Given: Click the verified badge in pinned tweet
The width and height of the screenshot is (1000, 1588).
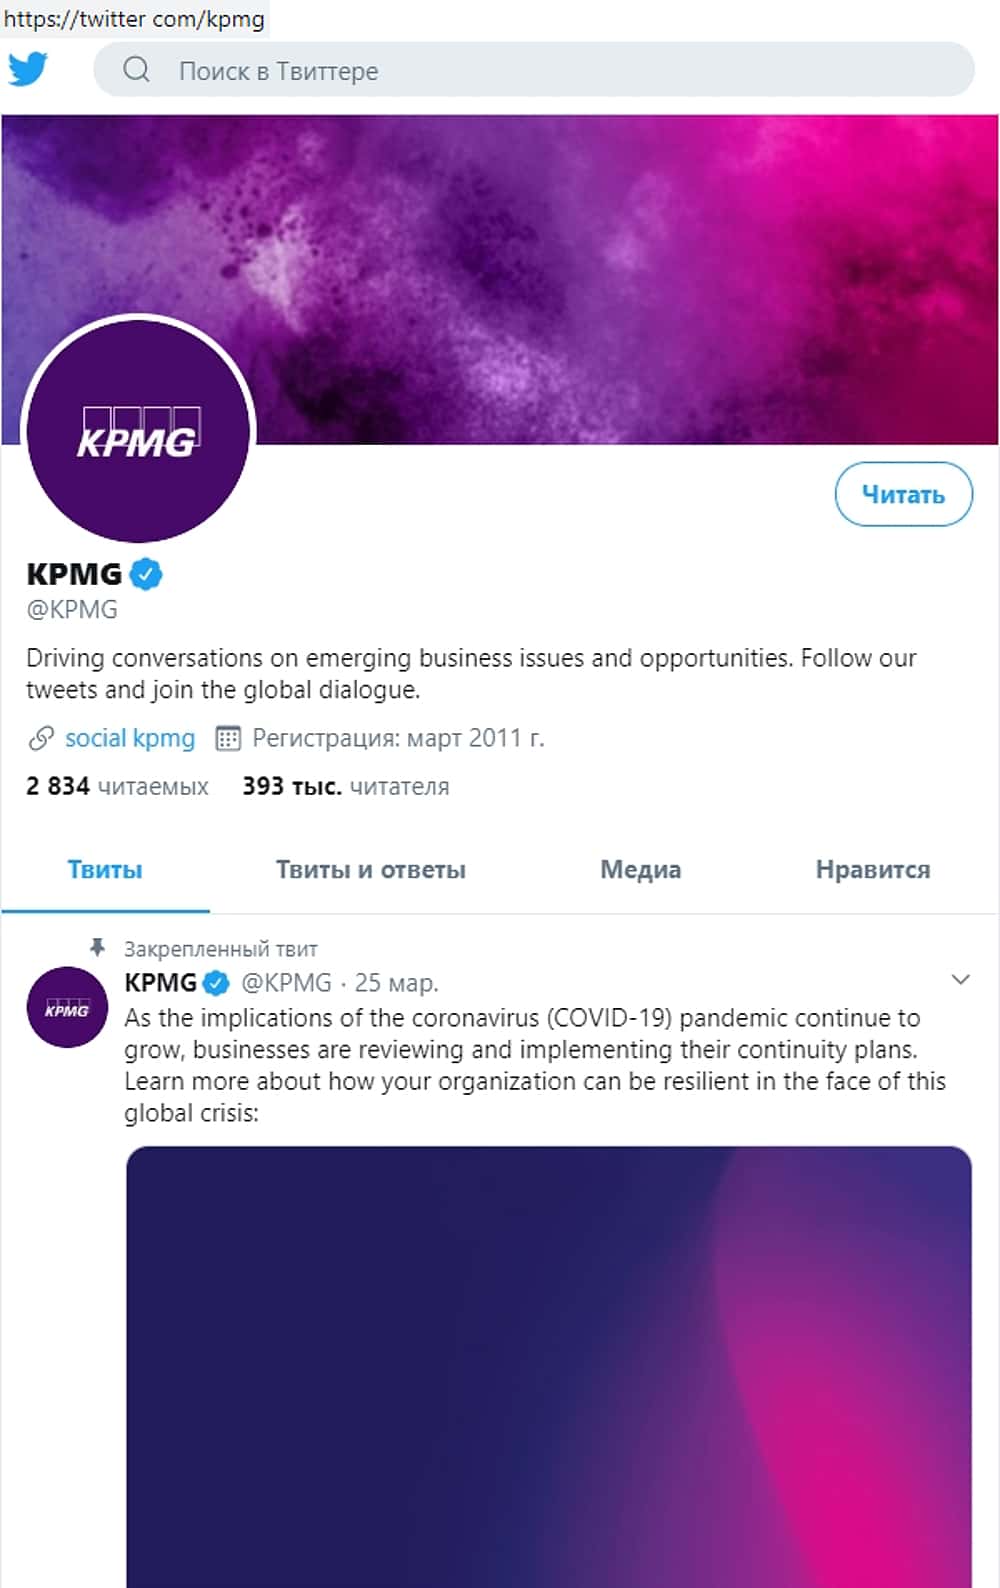Looking at the screenshot, I should [217, 983].
